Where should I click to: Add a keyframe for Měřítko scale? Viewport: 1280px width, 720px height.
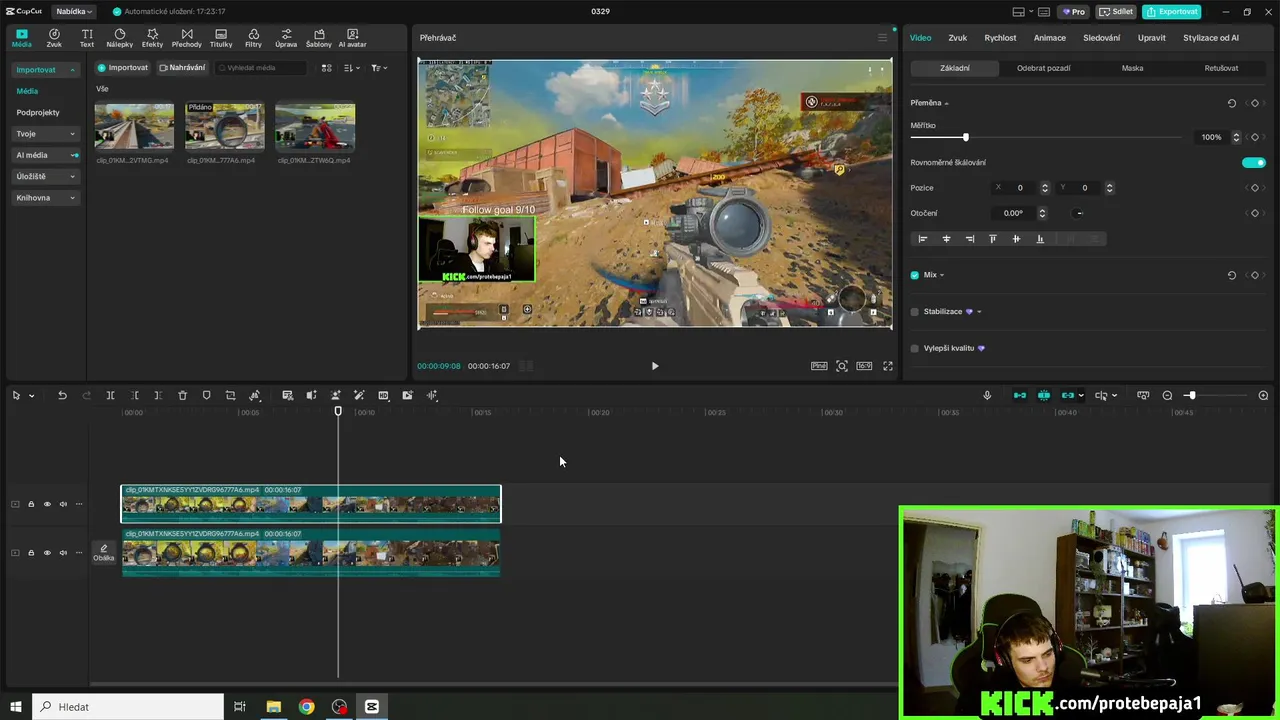tap(1255, 137)
